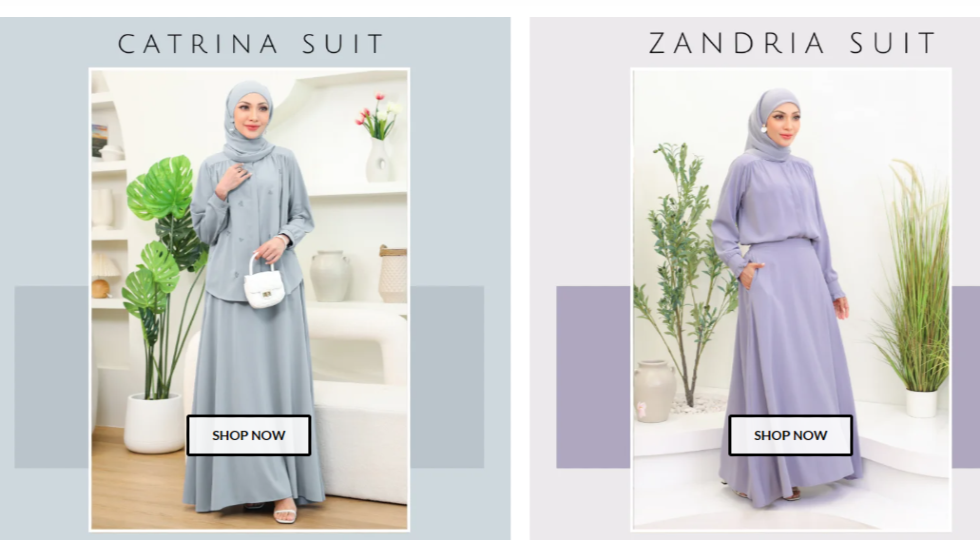Click the tulip vase on the shelf
The width and height of the screenshot is (980, 560).
[380, 139]
